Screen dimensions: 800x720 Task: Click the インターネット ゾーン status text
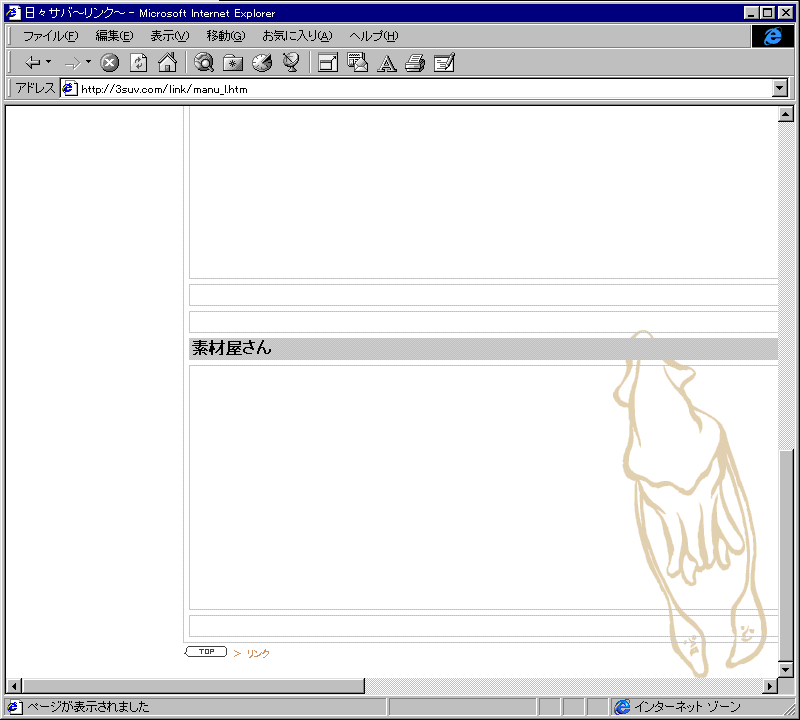click(x=687, y=707)
